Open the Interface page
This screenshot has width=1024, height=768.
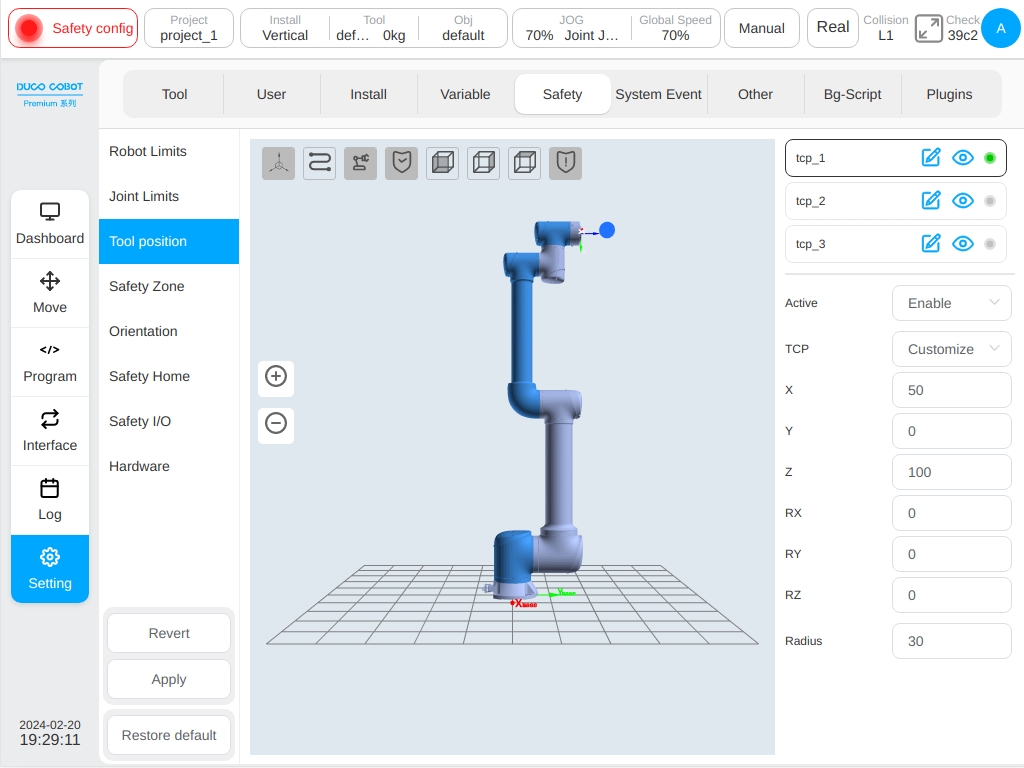[50, 431]
